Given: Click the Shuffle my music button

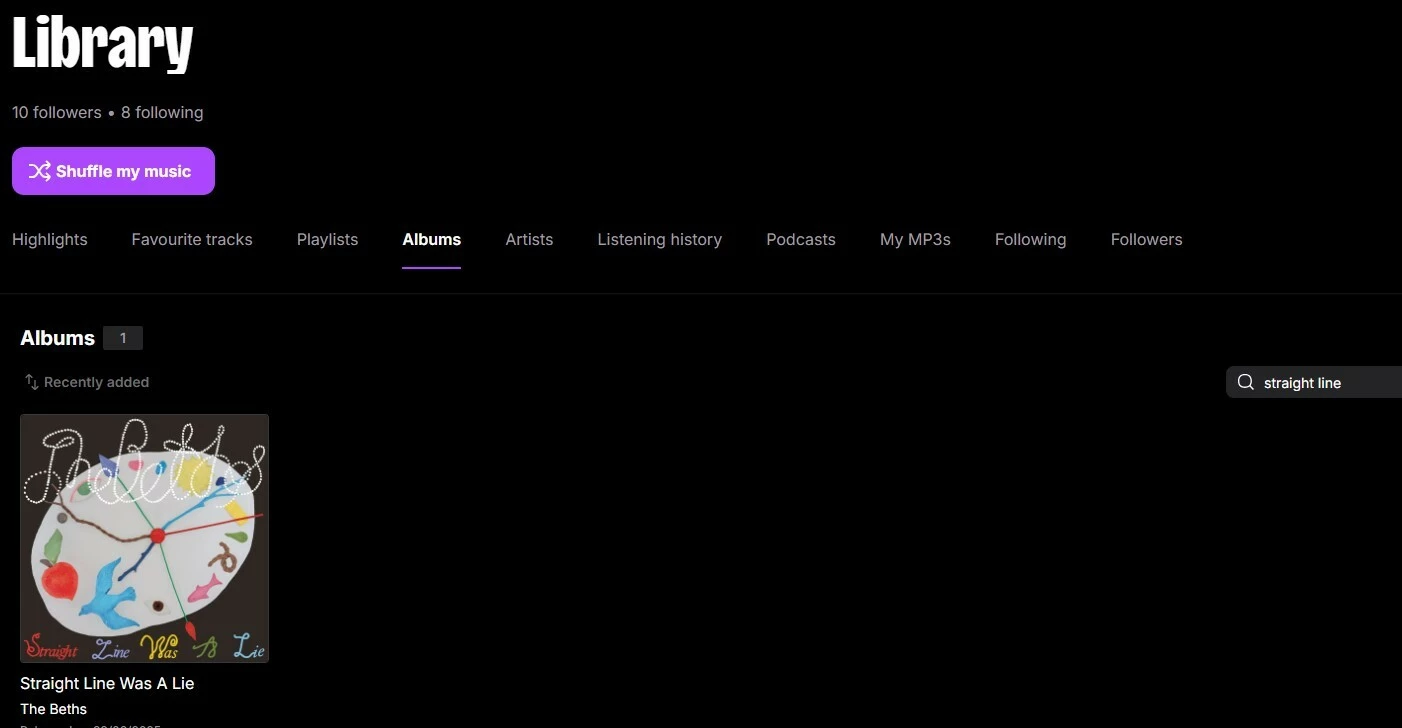Looking at the screenshot, I should coord(113,171).
